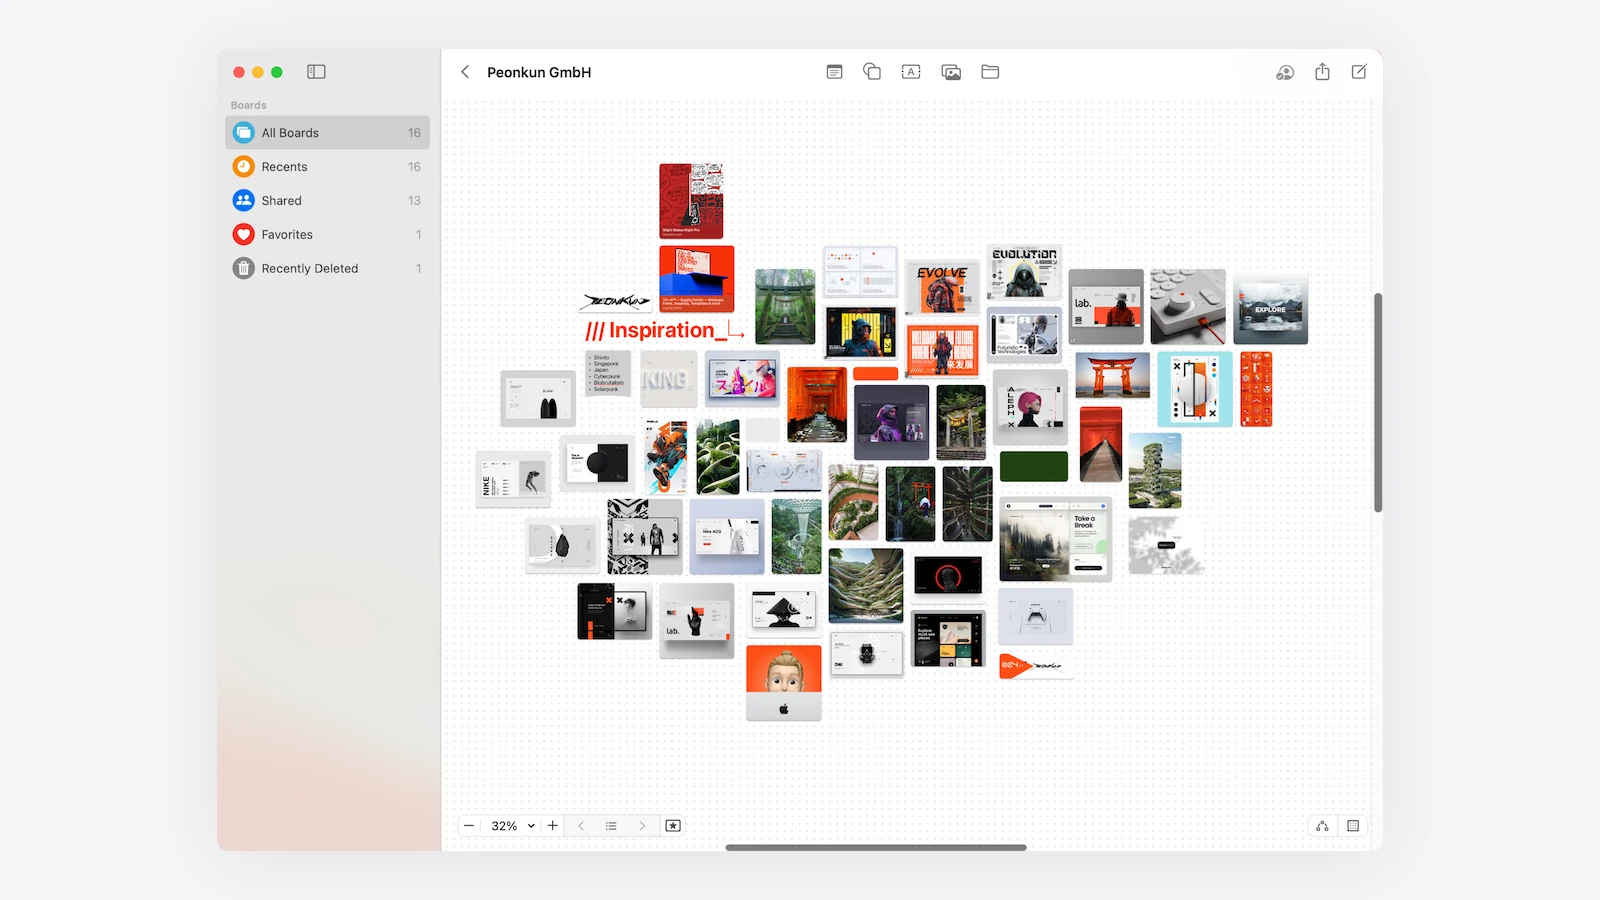Click the vertical canvas scrollbar
This screenshot has width=1600, height=900.
coord(1378,402)
